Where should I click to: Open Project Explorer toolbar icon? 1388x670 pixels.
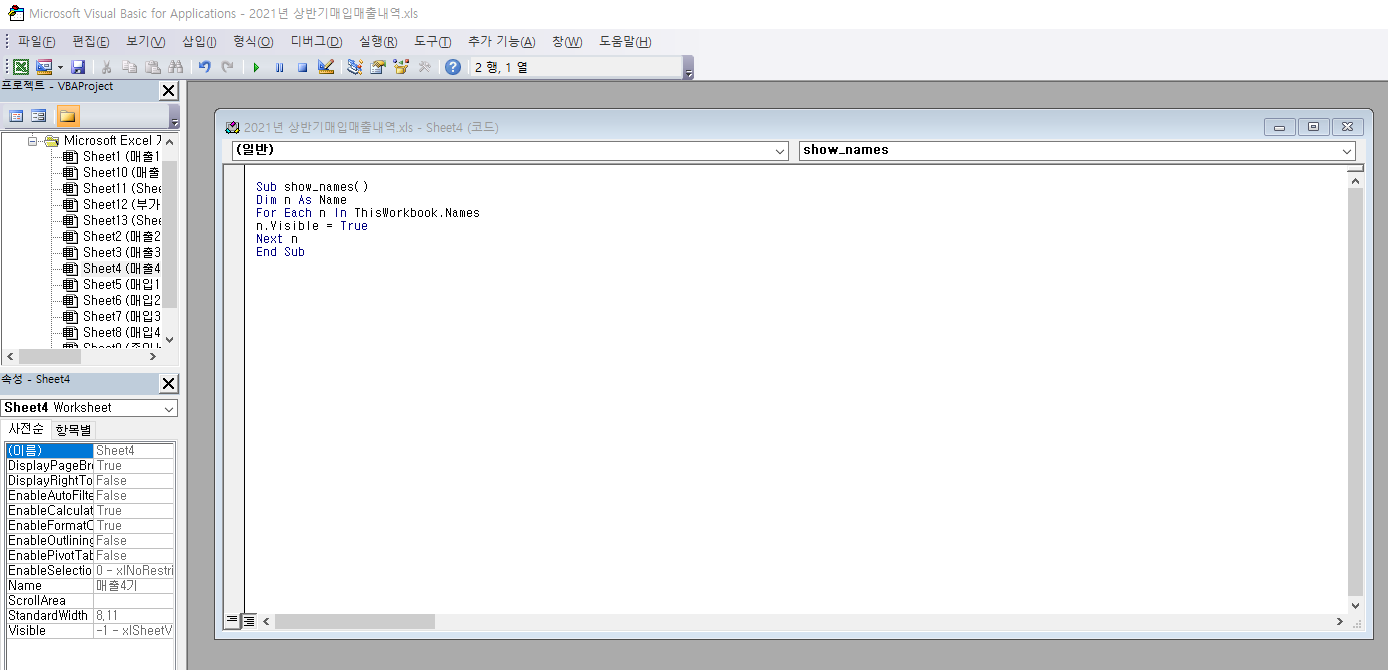[x=354, y=67]
